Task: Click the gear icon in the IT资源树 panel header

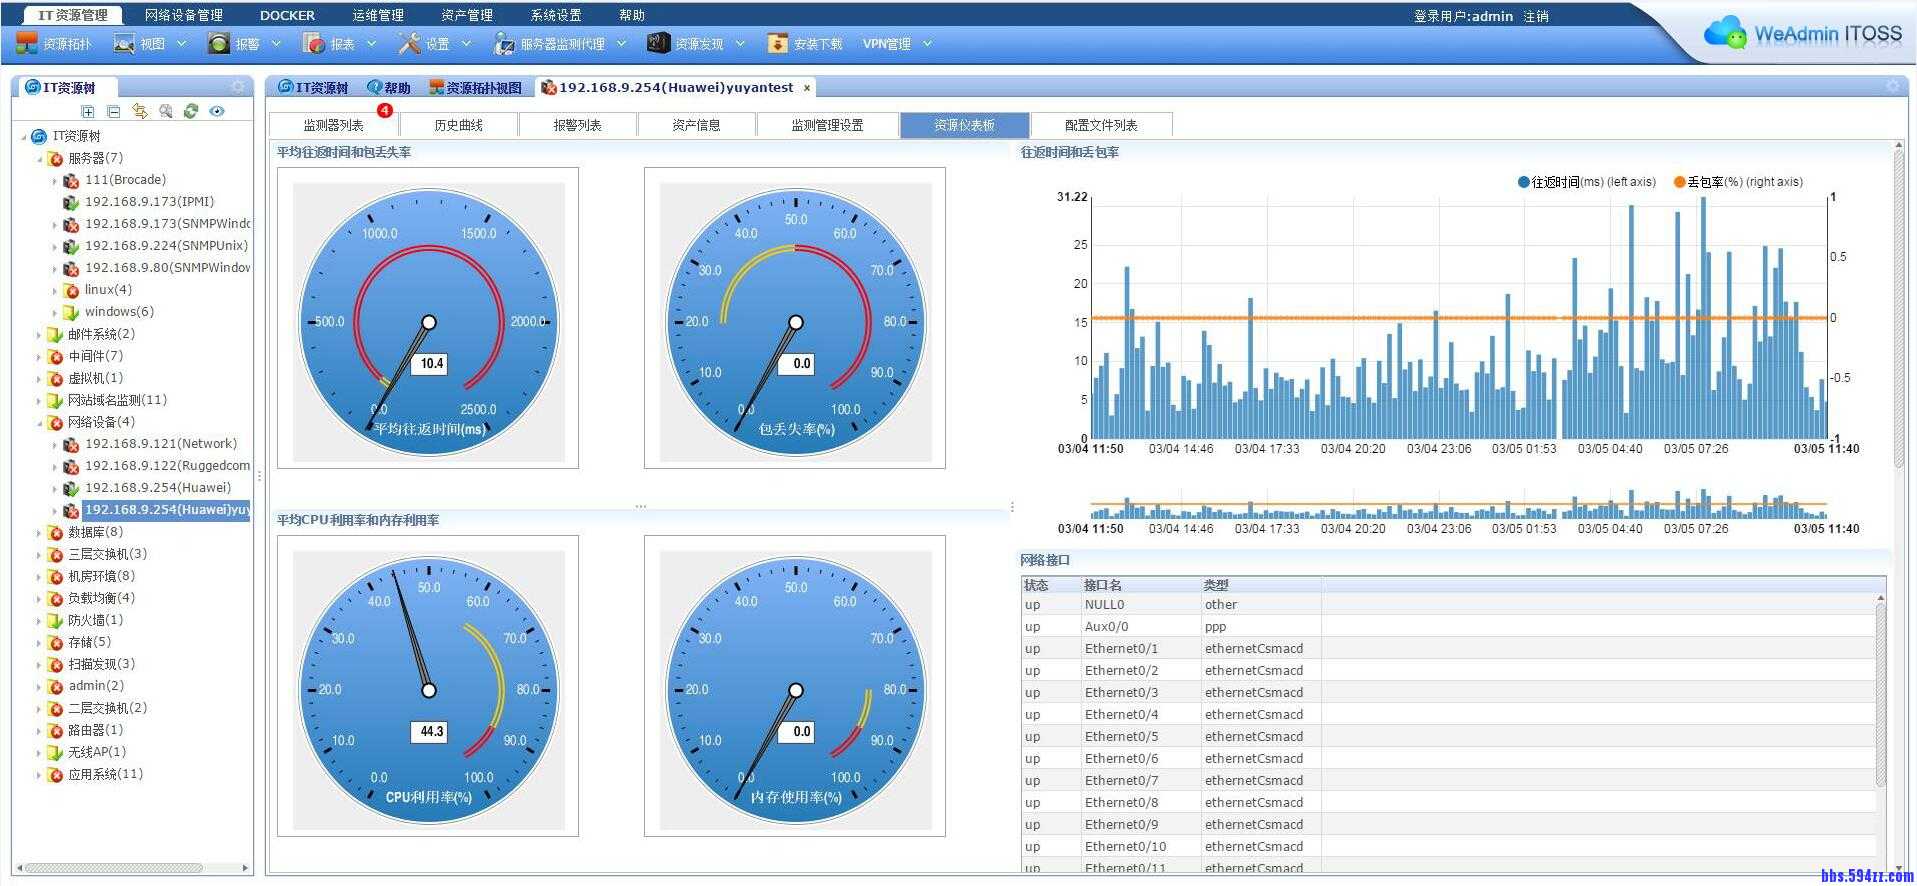Action: pos(237,87)
